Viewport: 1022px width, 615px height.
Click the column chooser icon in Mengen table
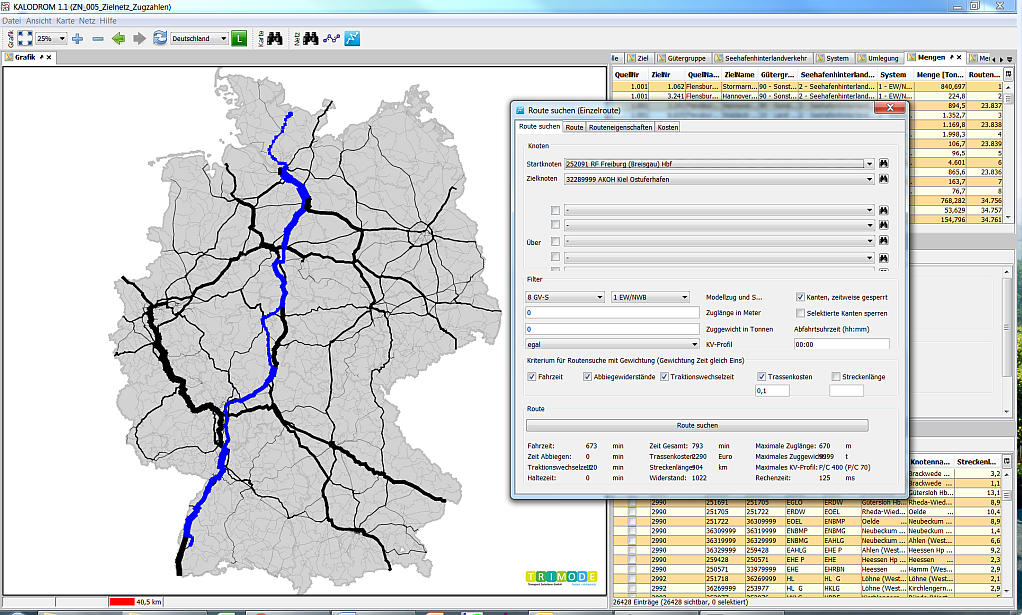pos(1008,74)
